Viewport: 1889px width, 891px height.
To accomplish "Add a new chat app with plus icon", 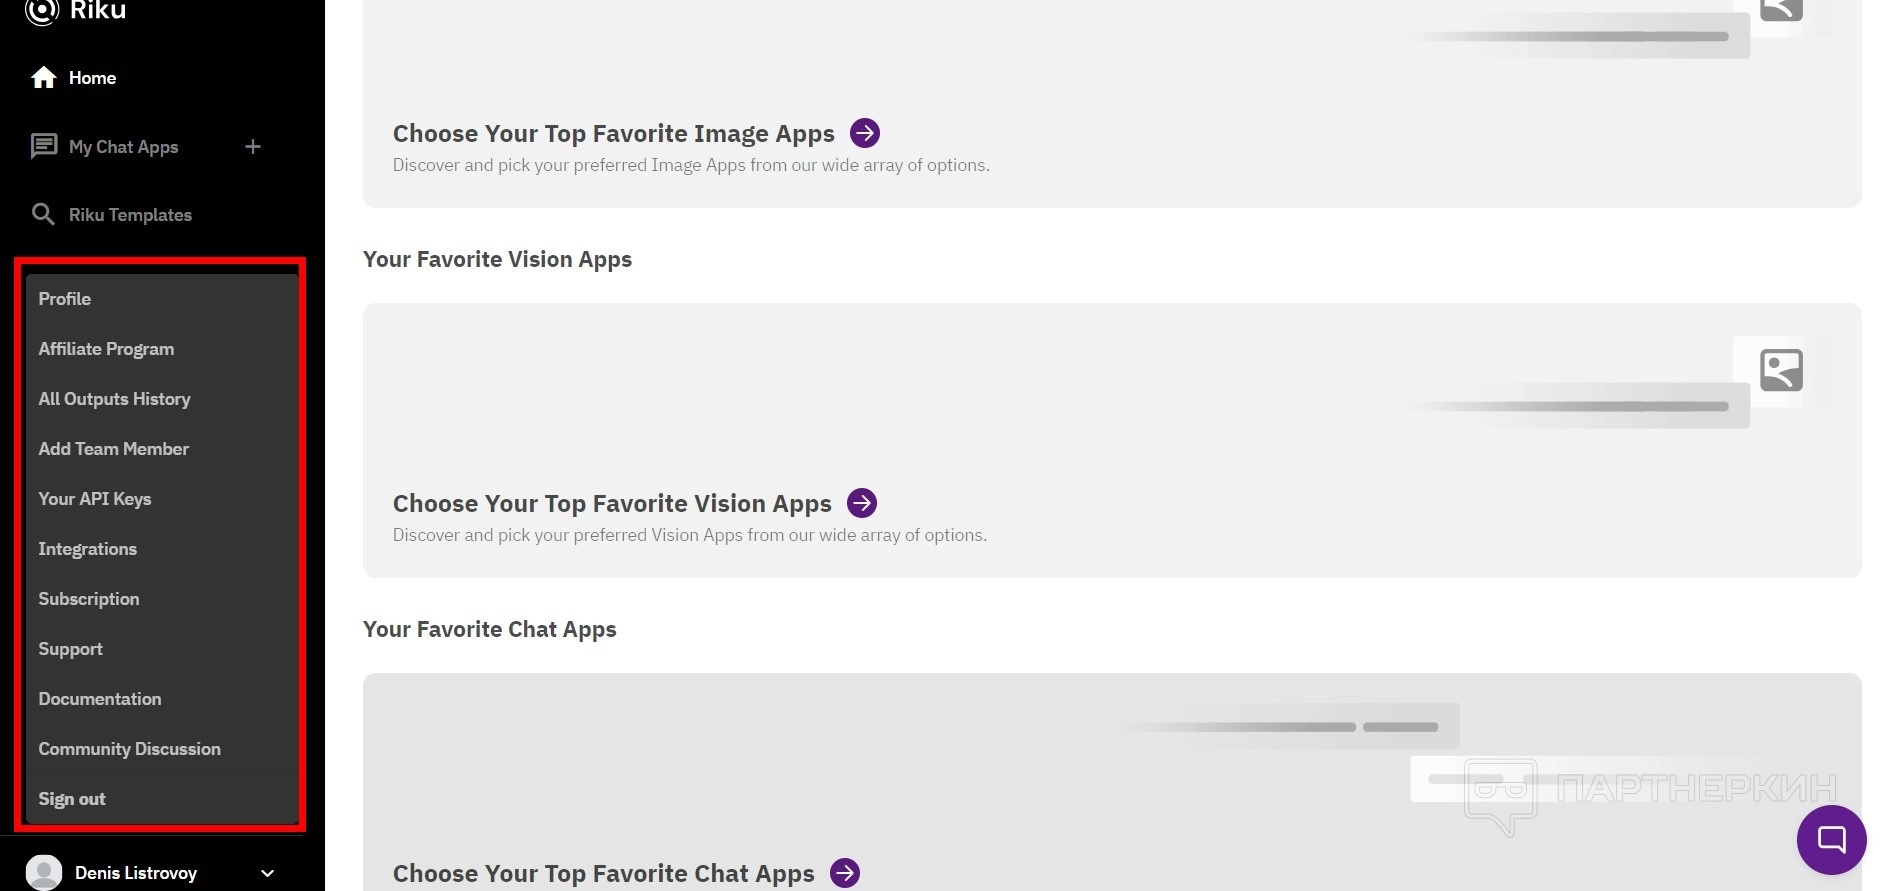I will pyautogui.click(x=253, y=147).
